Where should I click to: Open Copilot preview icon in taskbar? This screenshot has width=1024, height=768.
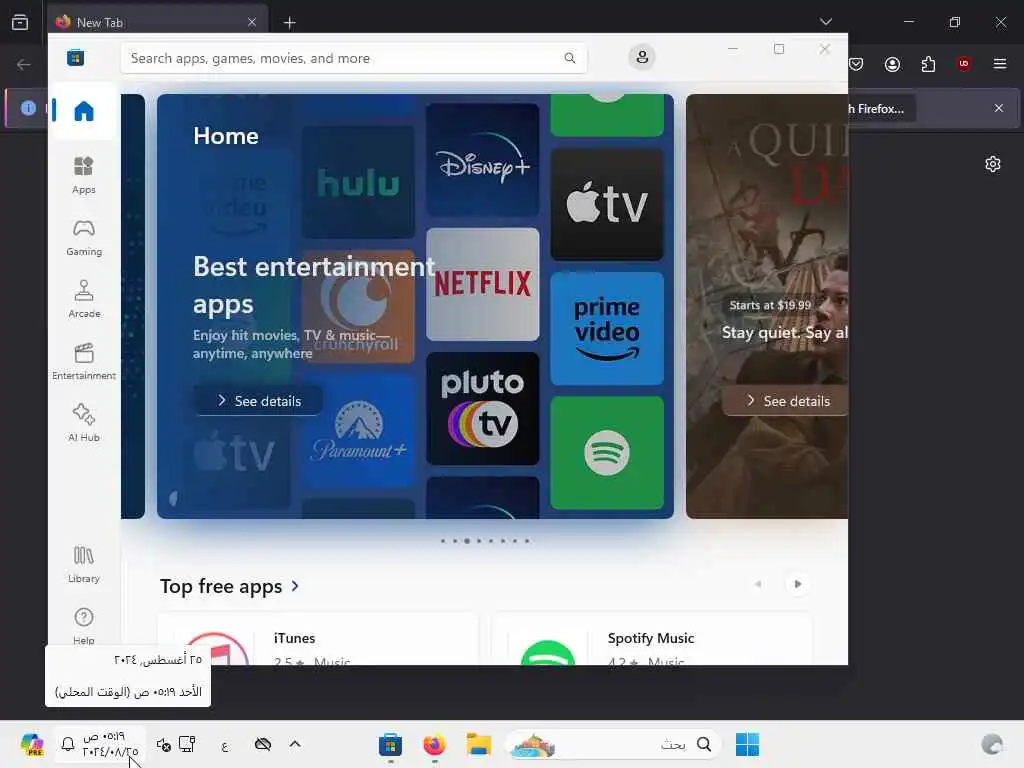pyautogui.click(x=31, y=744)
